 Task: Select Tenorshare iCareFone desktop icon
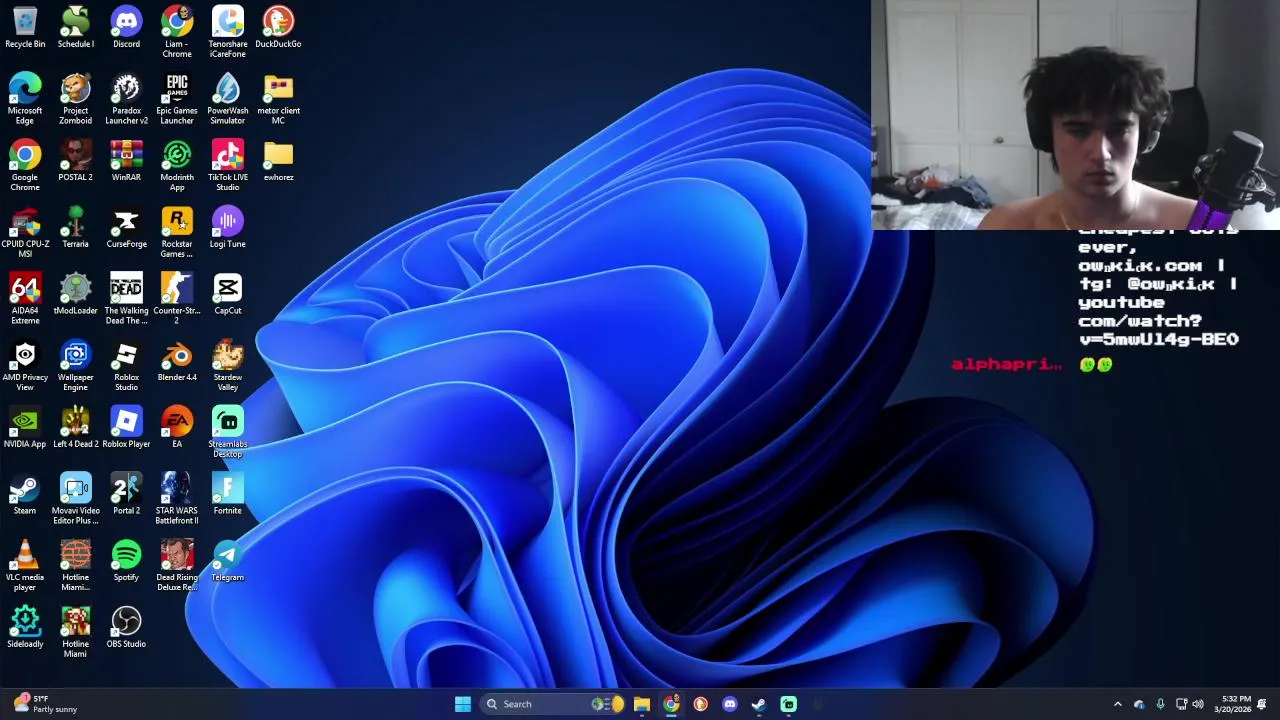coord(228,32)
